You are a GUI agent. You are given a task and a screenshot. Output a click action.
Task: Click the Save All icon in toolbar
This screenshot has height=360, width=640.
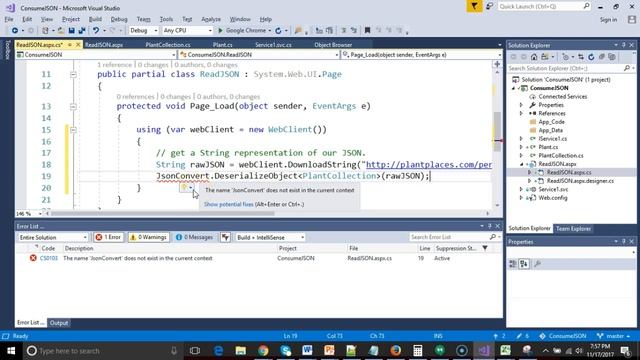tap(82, 31)
